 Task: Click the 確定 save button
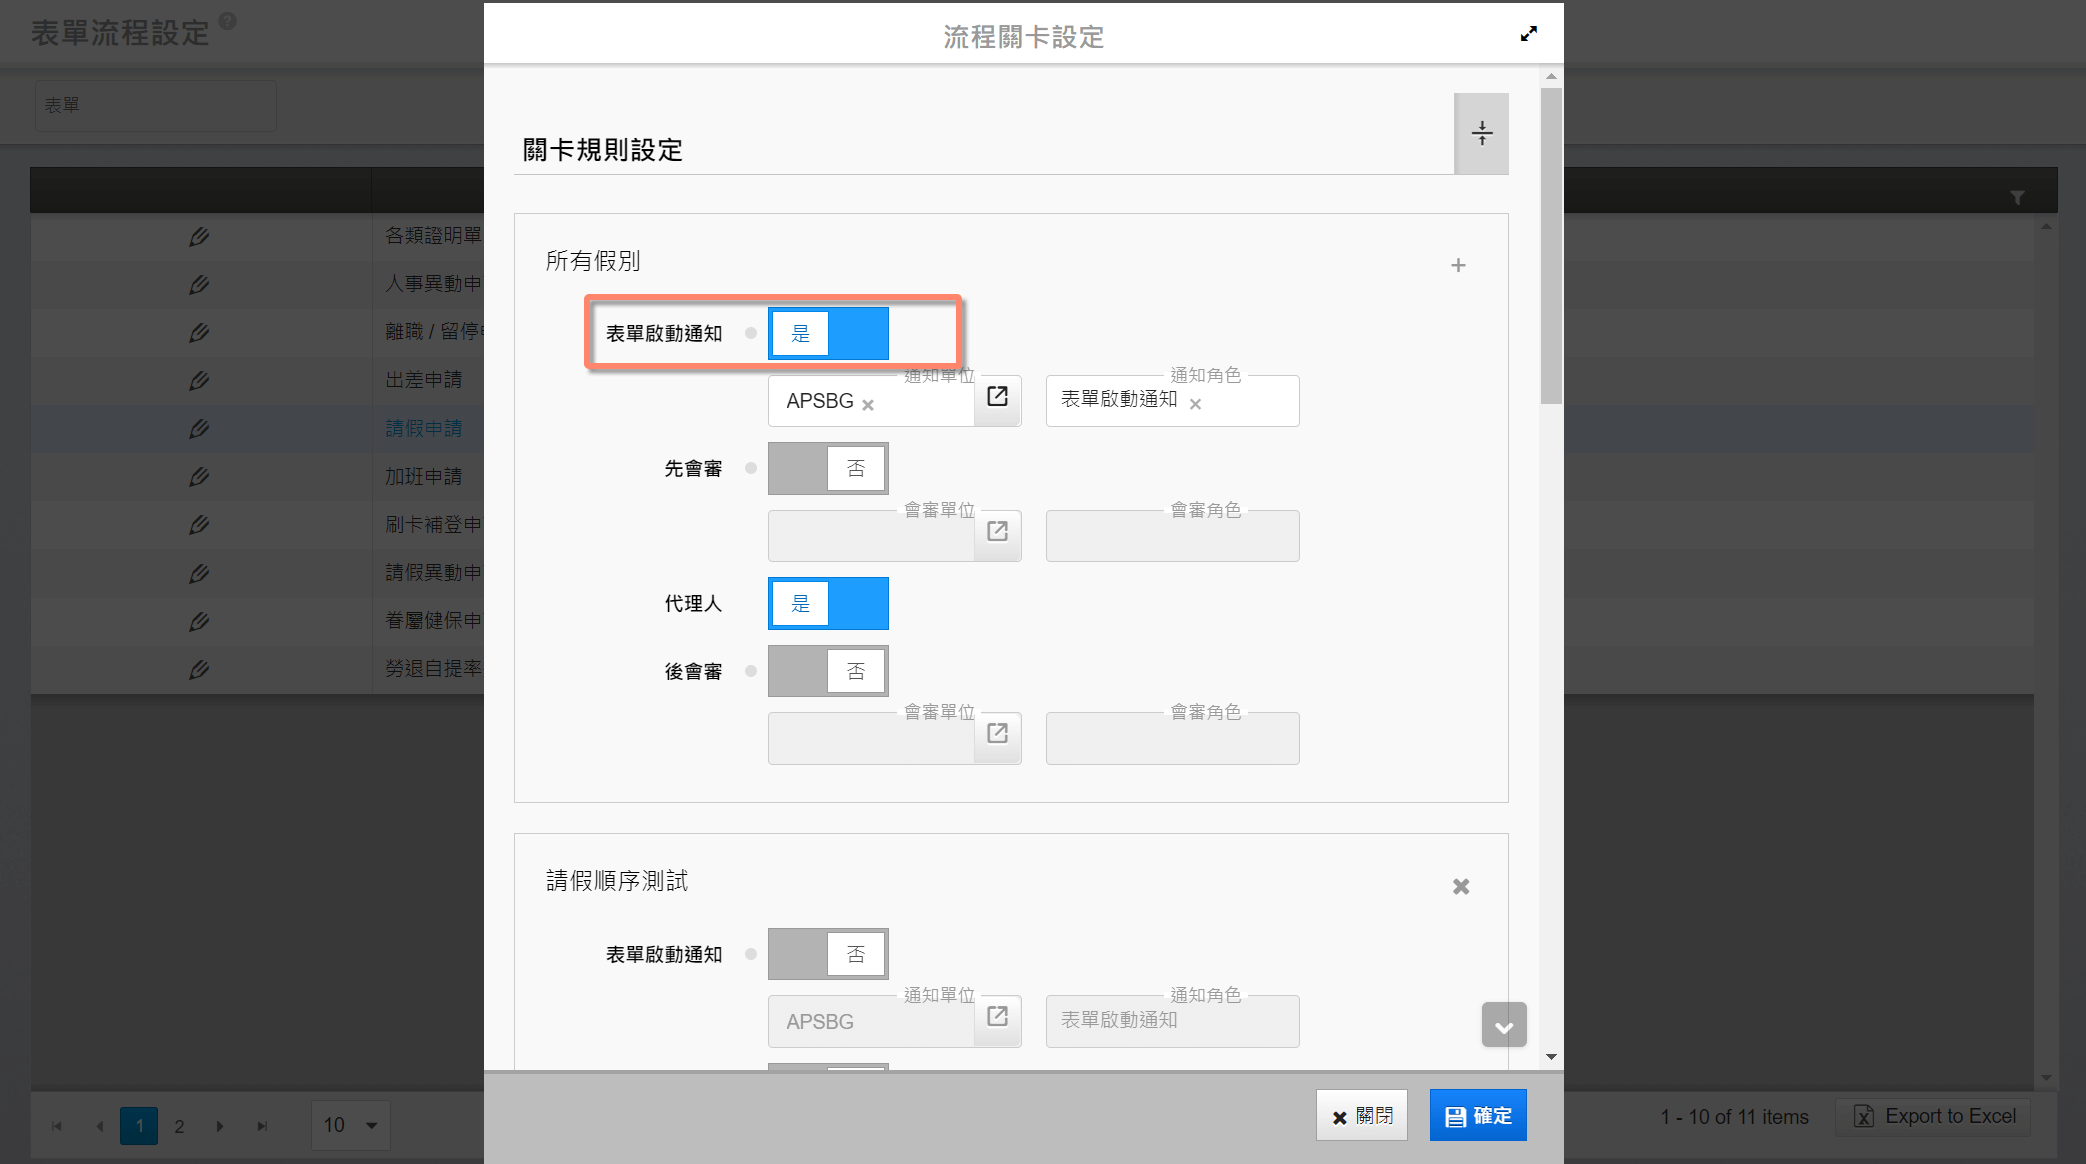pyautogui.click(x=1477, y=1116)
